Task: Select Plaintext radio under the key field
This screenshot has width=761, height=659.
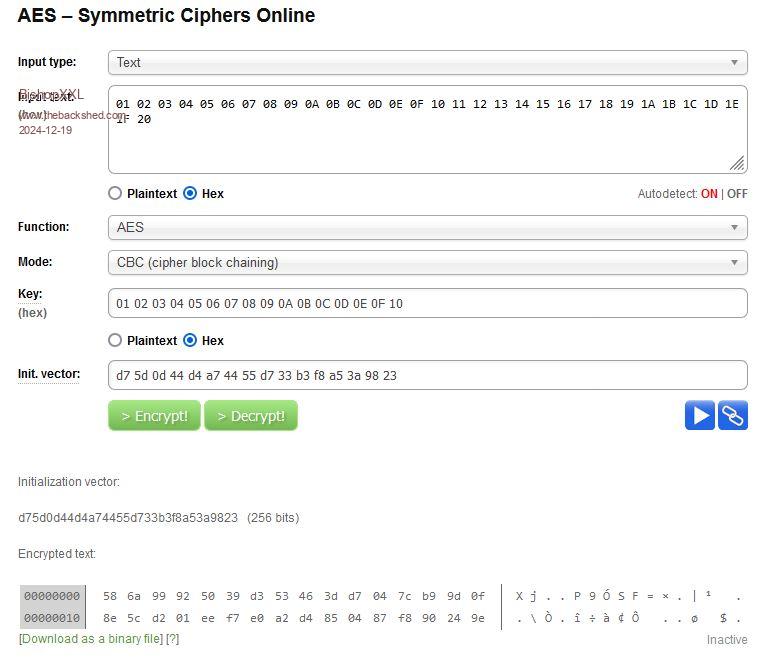Action: [x=115, y=341]
